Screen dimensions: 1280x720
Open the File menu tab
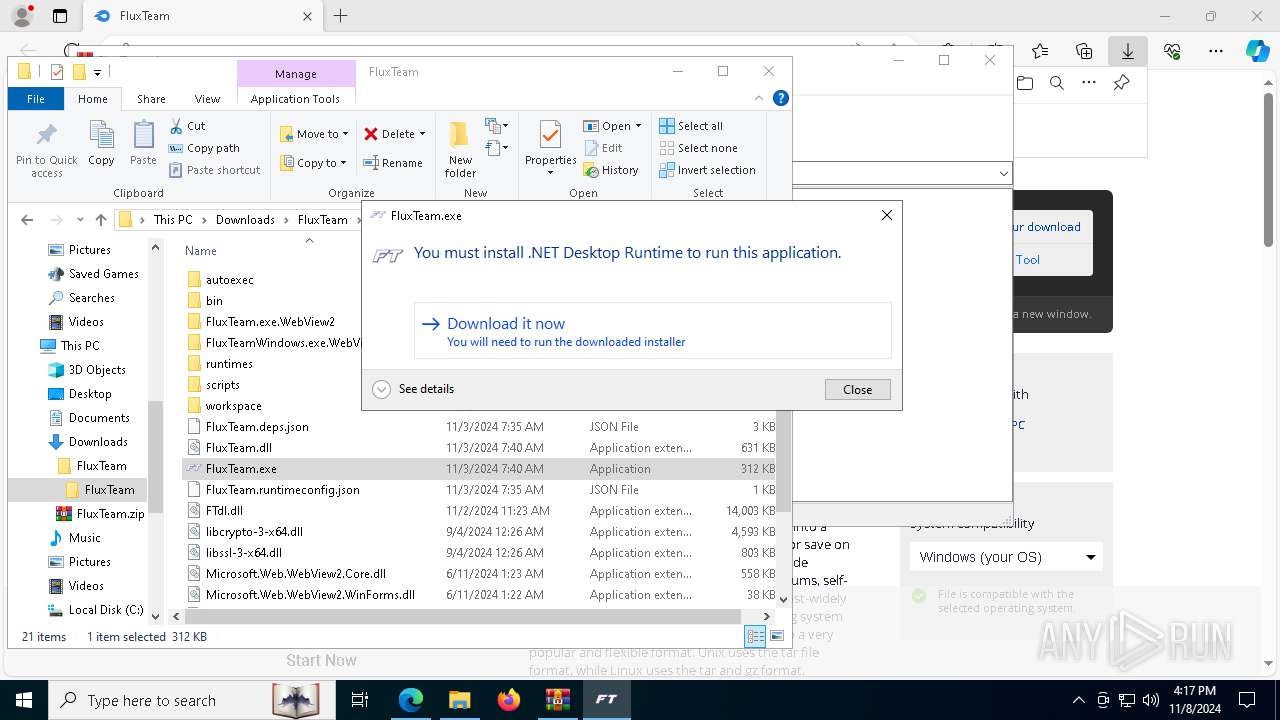[x=36, y=99]
